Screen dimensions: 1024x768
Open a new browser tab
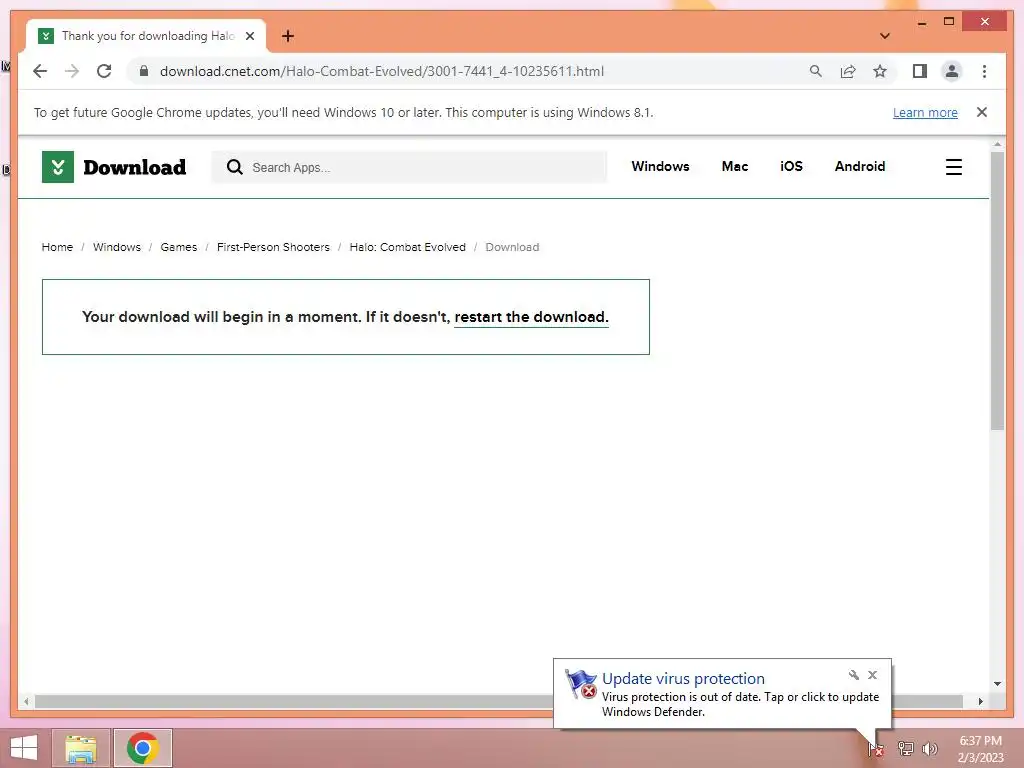click(x=287, y=36)
